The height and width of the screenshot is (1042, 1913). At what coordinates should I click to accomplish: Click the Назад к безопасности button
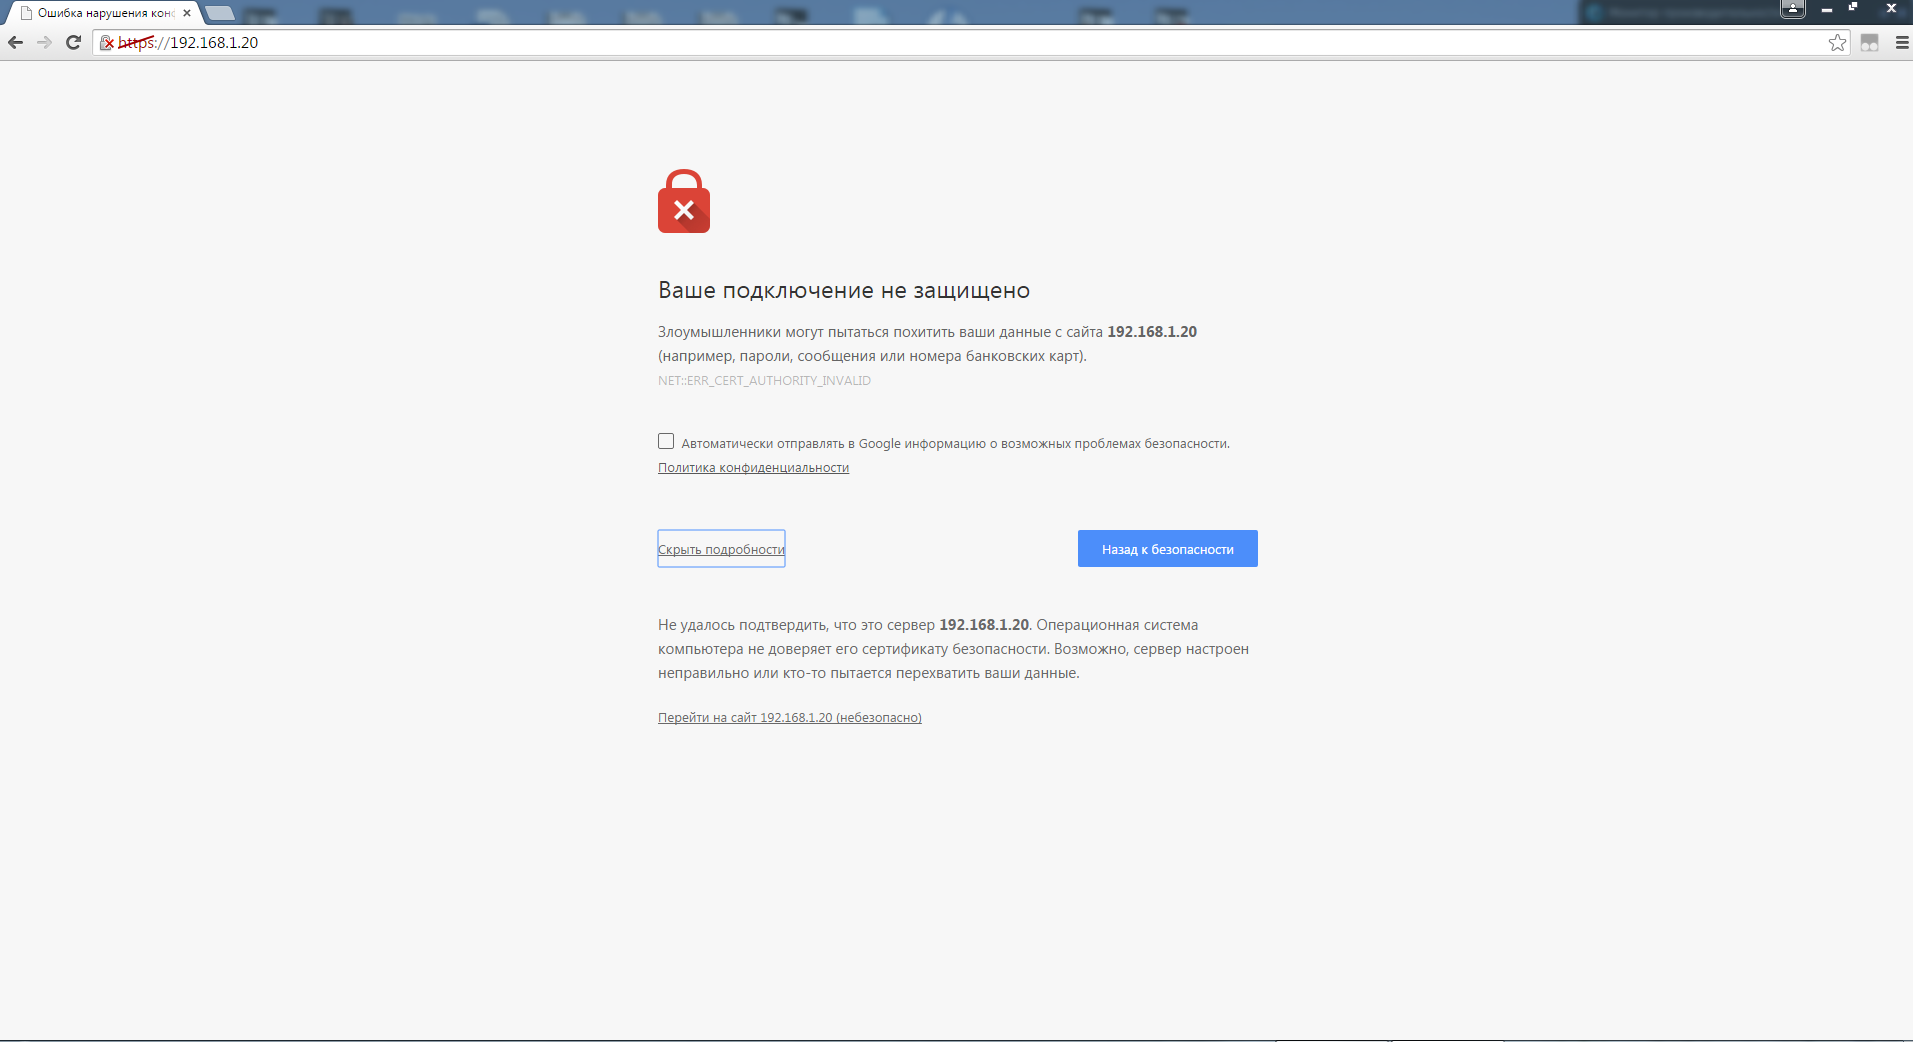[1167, 549]
